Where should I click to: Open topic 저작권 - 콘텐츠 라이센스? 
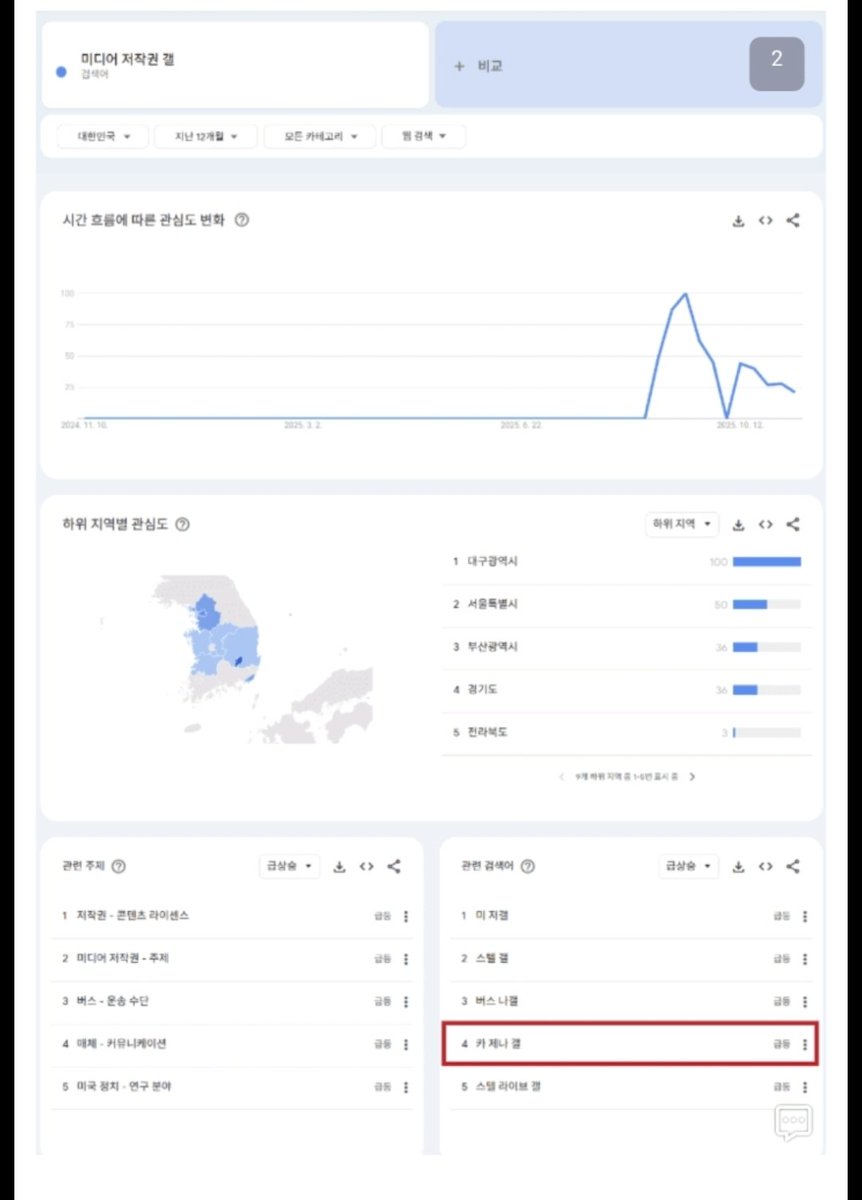pos(133,916)
